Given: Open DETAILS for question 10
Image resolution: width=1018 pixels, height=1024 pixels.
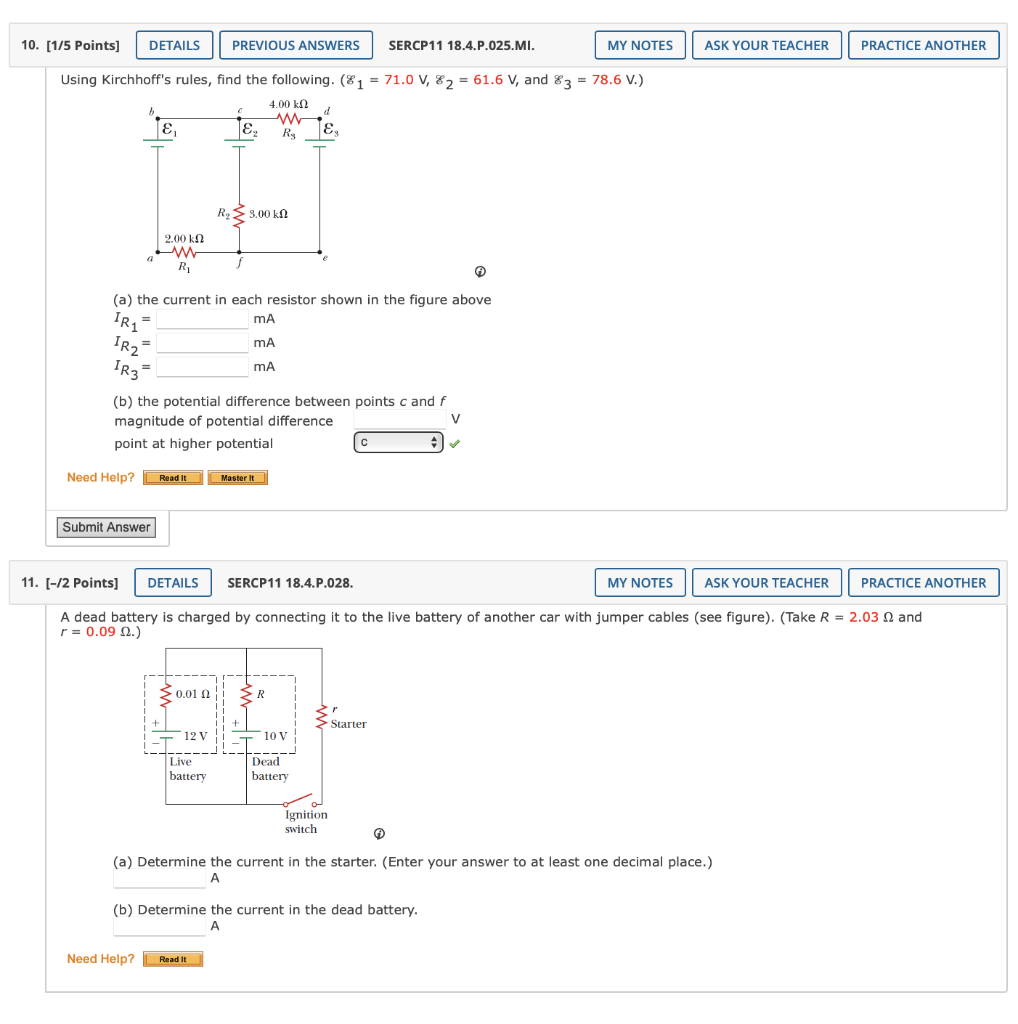Looking at the screenshot, I should coord(174,44).
